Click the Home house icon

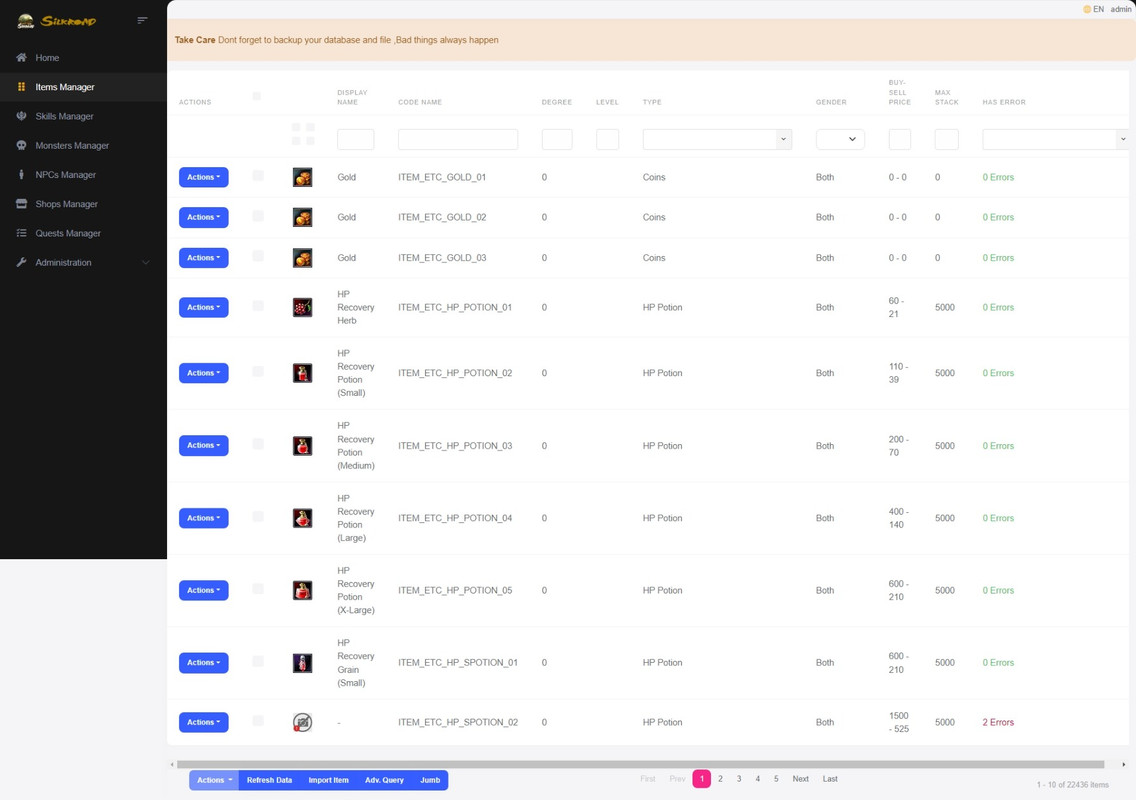[22, 57]
